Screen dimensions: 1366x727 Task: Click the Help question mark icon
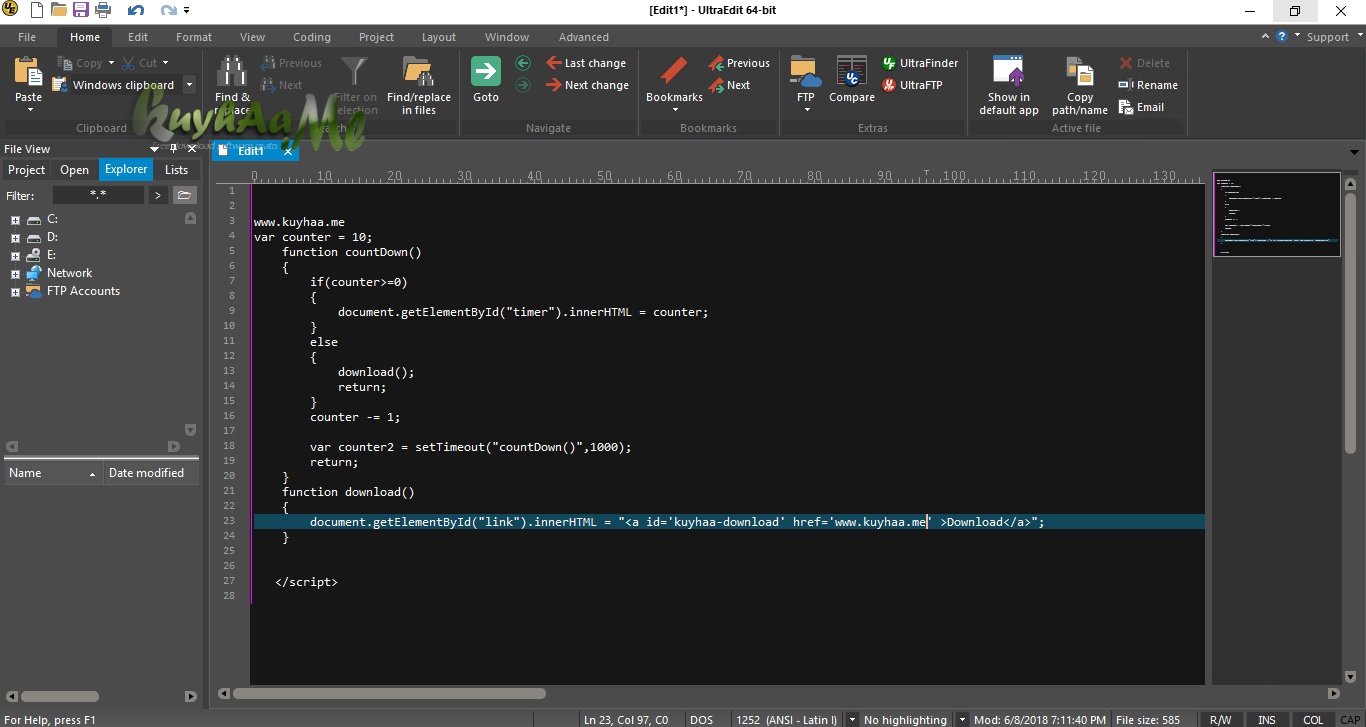(1282, 37)
